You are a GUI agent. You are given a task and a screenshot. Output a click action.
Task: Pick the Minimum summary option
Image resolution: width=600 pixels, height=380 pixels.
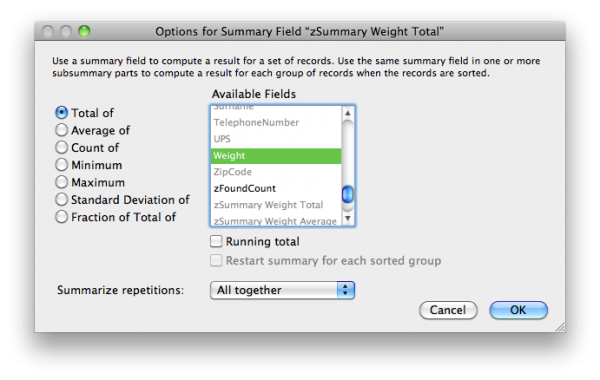point(61,165)
